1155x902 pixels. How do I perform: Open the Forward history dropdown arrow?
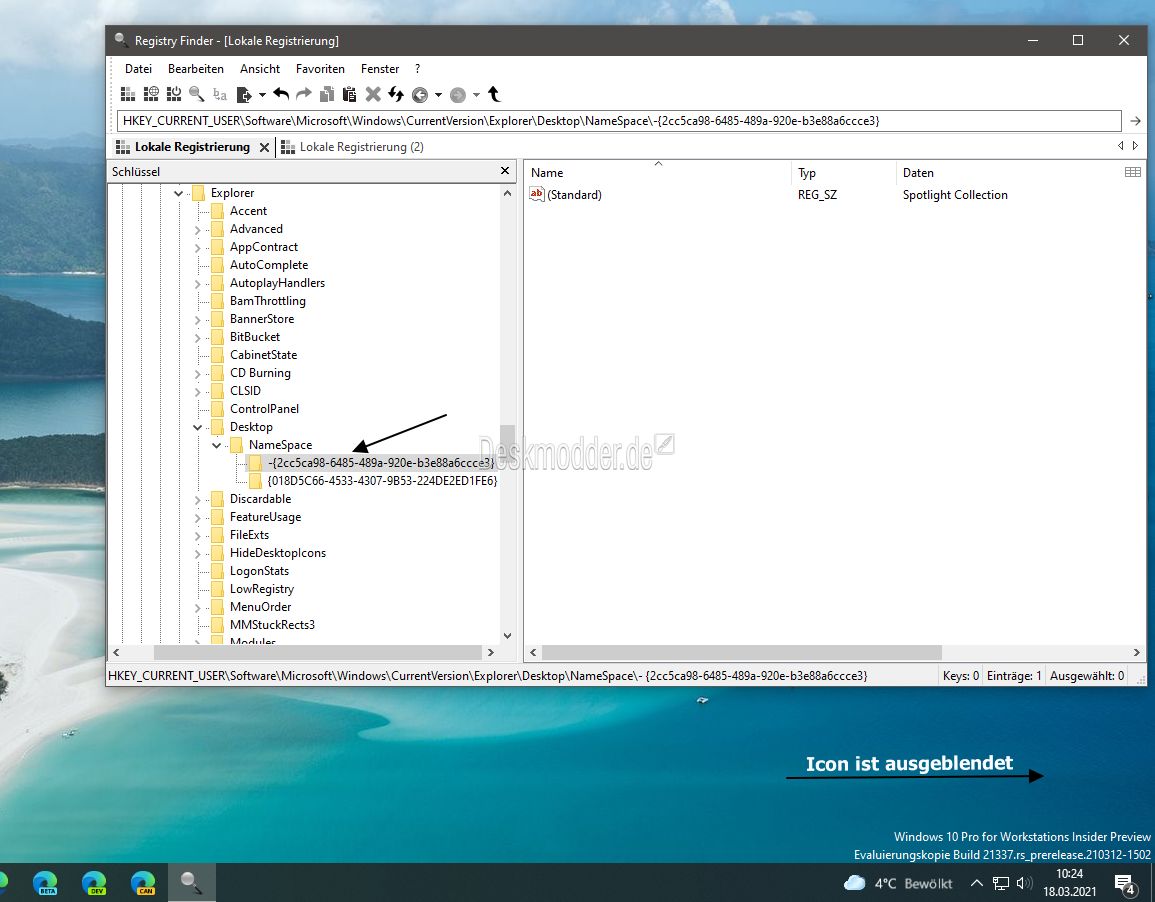pos(476,95)
